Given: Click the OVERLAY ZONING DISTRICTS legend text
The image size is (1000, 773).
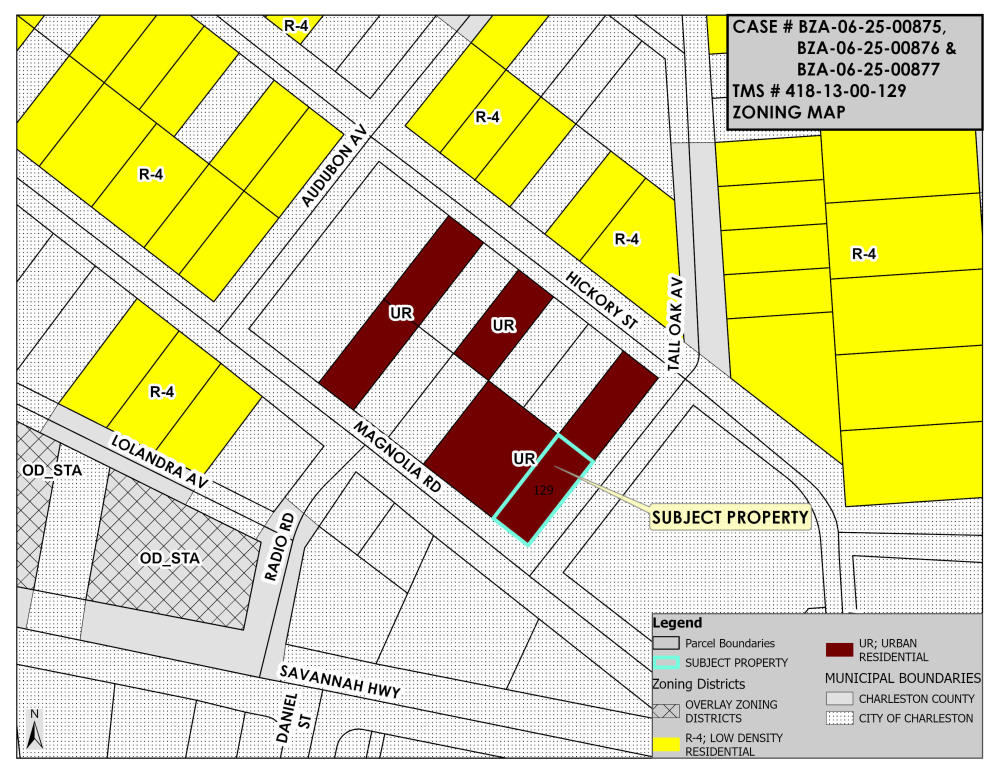Looking at the screenshot, I should pyautogui.click(x=731, y=711).
